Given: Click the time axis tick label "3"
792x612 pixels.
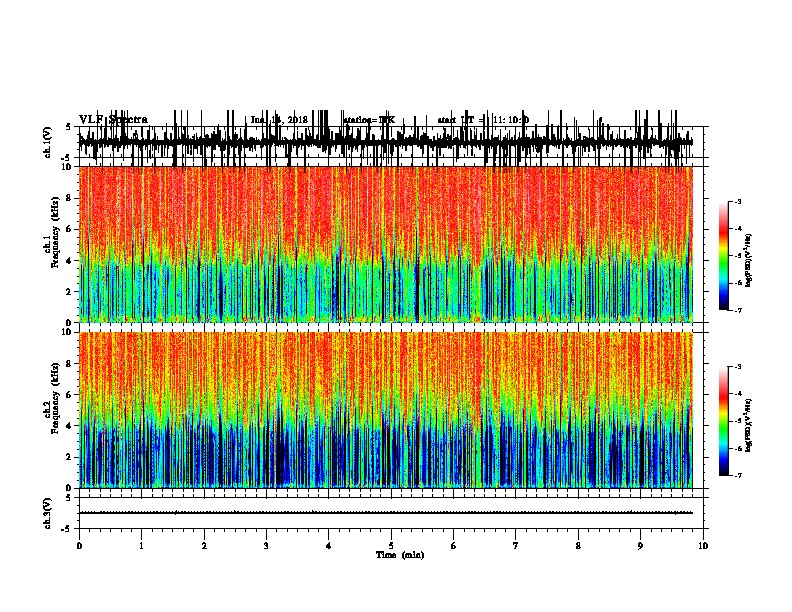Looking at the screenshot, I should pyautogui.click(x=266, y=546).
